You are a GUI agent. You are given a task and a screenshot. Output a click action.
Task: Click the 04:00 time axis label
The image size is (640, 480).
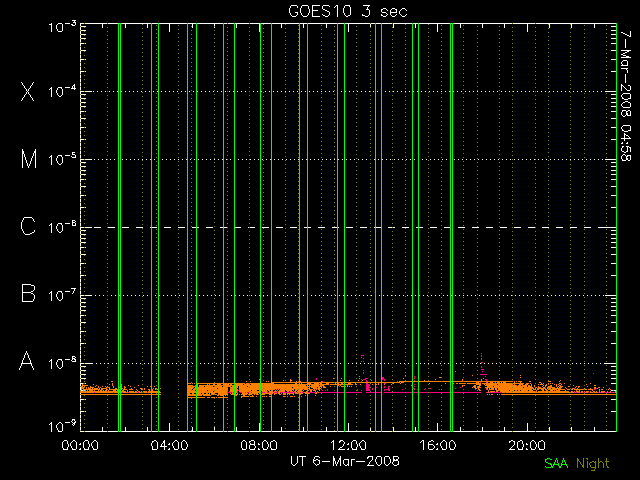(x=169, y=444)
